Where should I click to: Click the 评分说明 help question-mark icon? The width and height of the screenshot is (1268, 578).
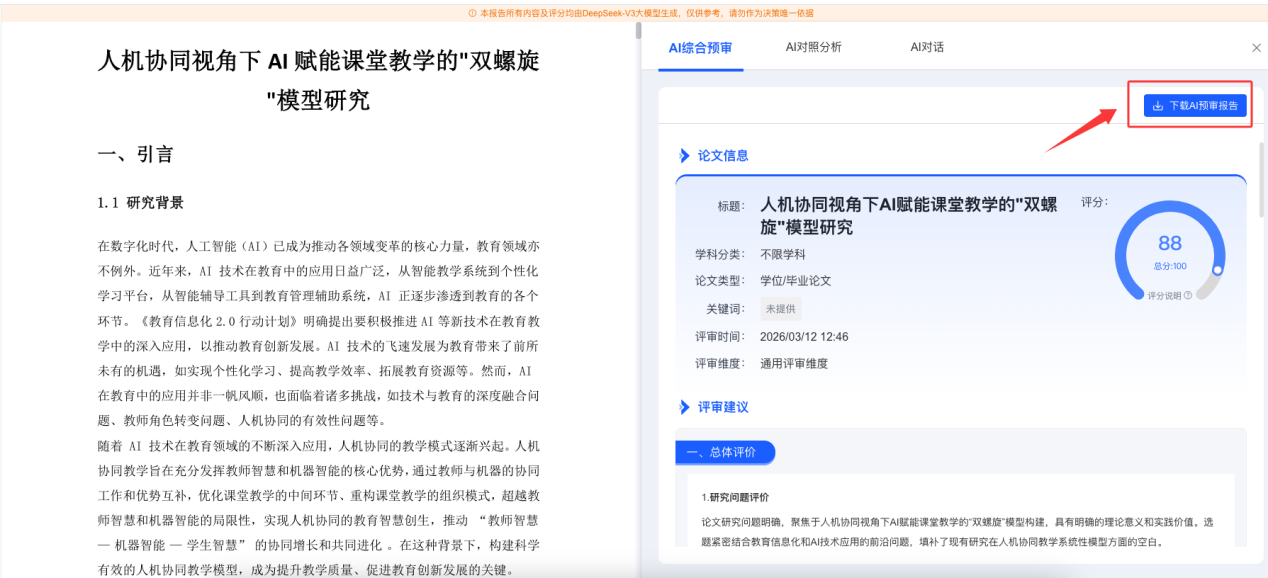click(1188, 296)
